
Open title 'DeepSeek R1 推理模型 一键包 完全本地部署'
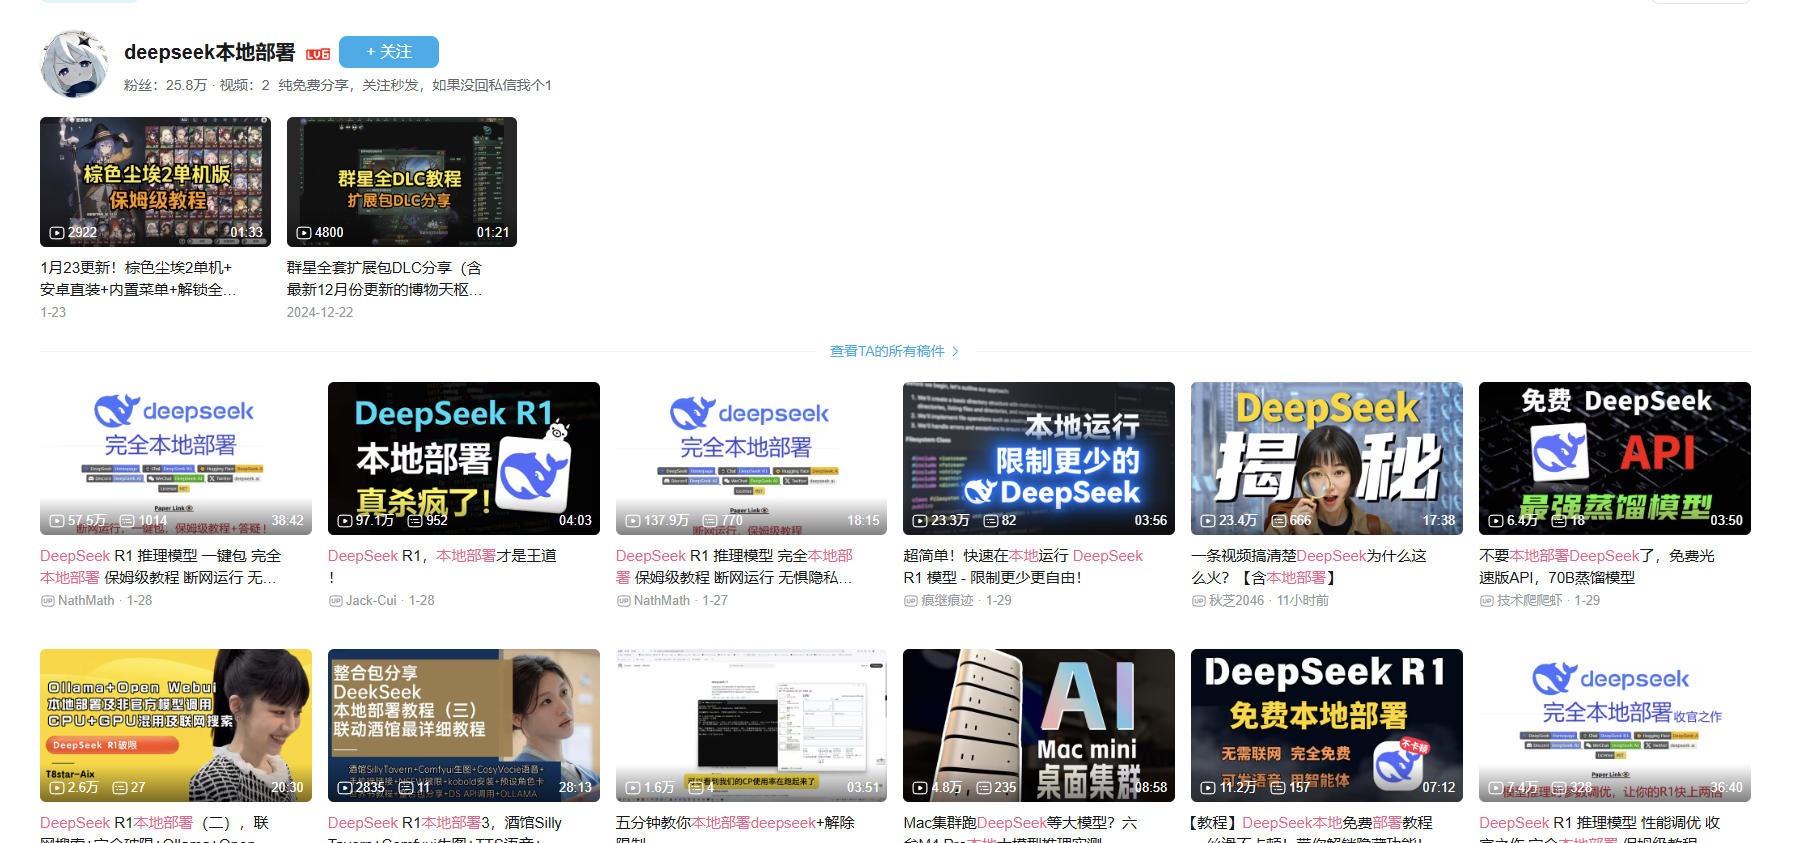pyautogui.click(x=161, y=567)
